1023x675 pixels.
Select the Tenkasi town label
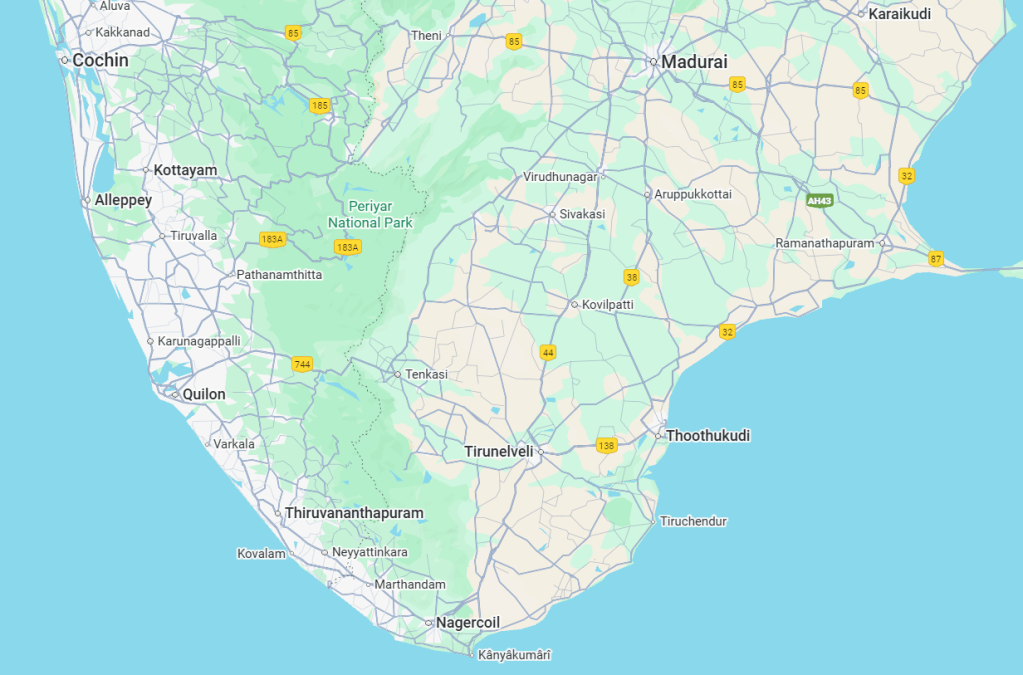point(426,375)
